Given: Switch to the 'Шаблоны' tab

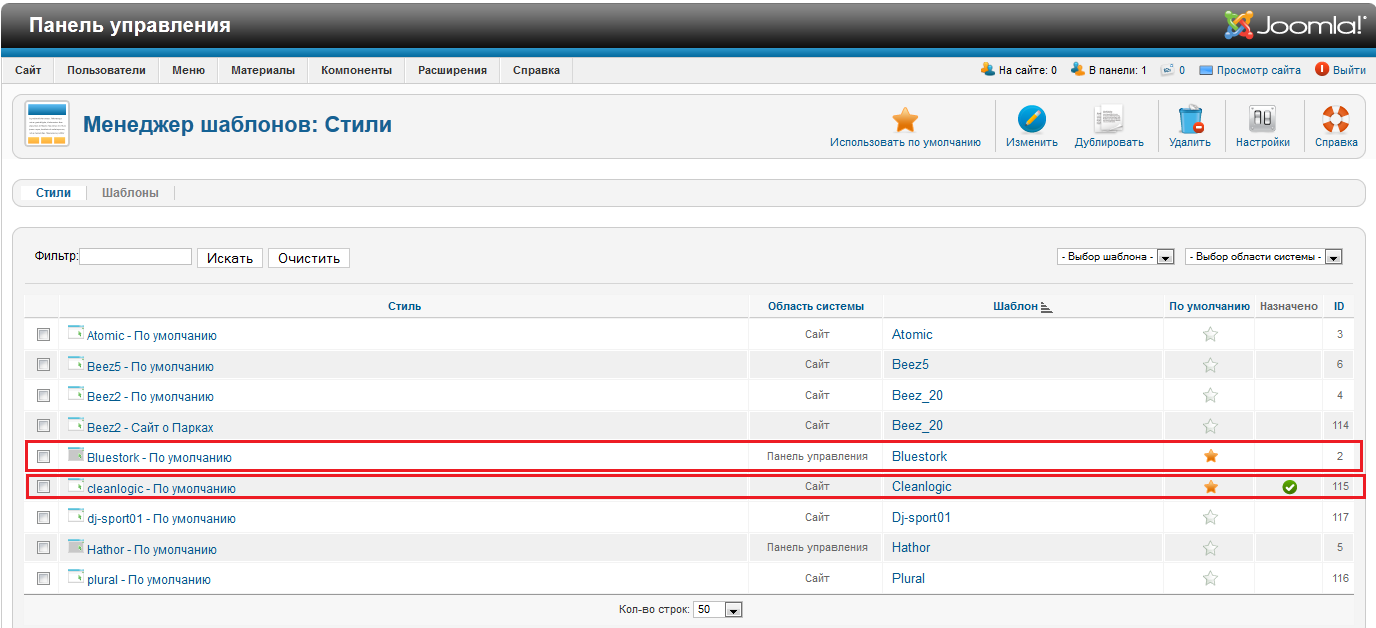Looking at the screenshot, I should click(x=130, y=193).
